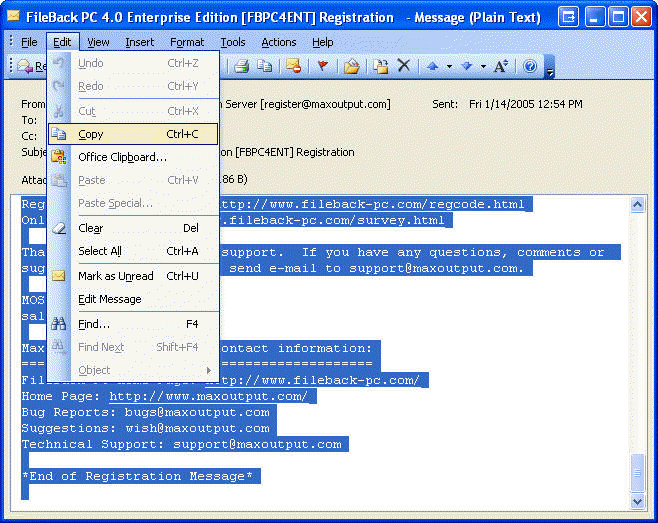Click the sender address register@maxoutput.com
This screenshot has height=523, width=658.
click(x=325, y=104)
